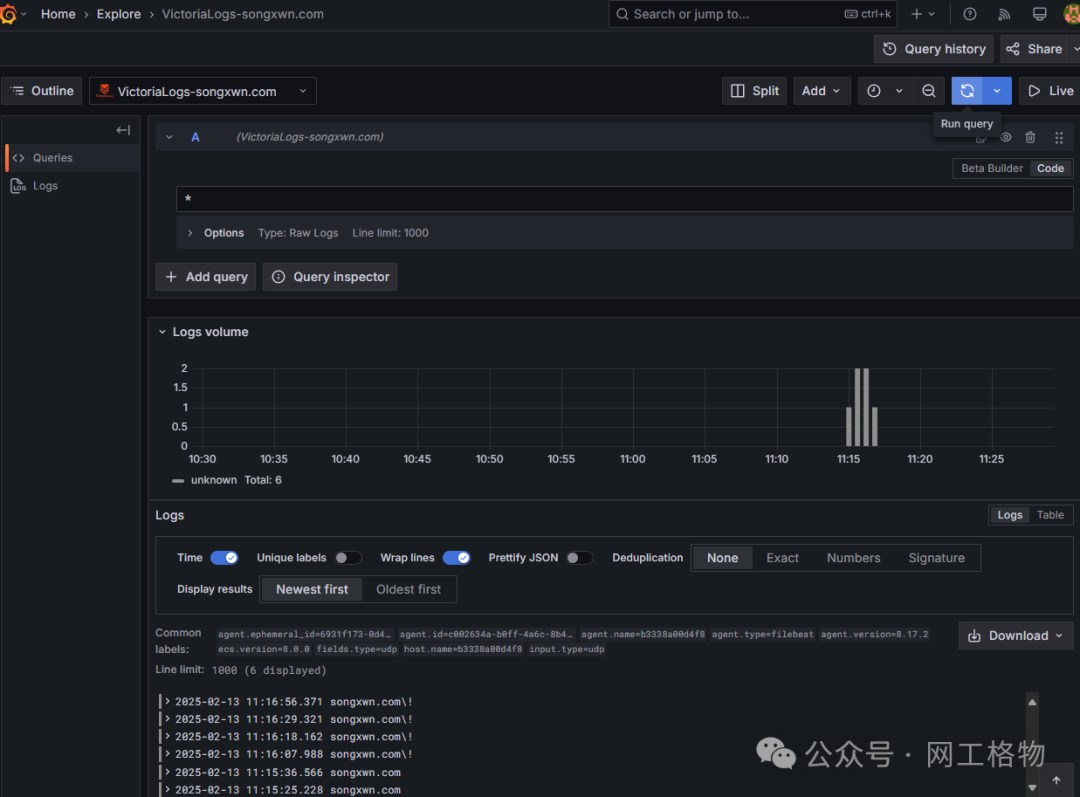Viewport: 1080px width, 797px height.
Task: Delete query A with trash icon
Action: pos(1030,137)
